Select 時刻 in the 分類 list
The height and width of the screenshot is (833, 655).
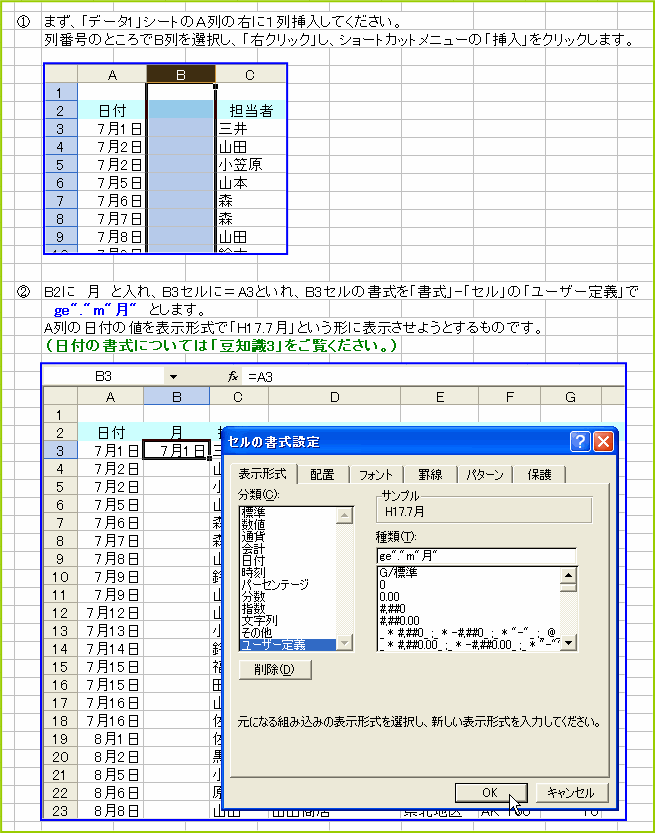point(288,573)
